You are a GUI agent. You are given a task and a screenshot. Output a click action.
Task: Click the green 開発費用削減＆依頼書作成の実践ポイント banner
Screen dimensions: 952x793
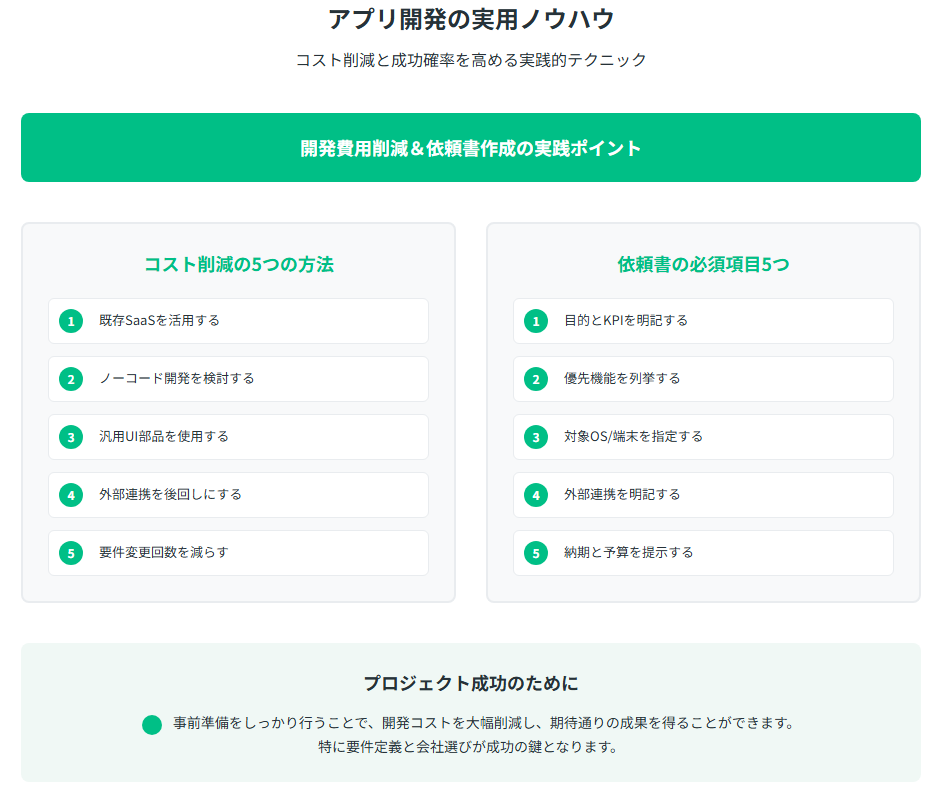click(x=471, y=148)
